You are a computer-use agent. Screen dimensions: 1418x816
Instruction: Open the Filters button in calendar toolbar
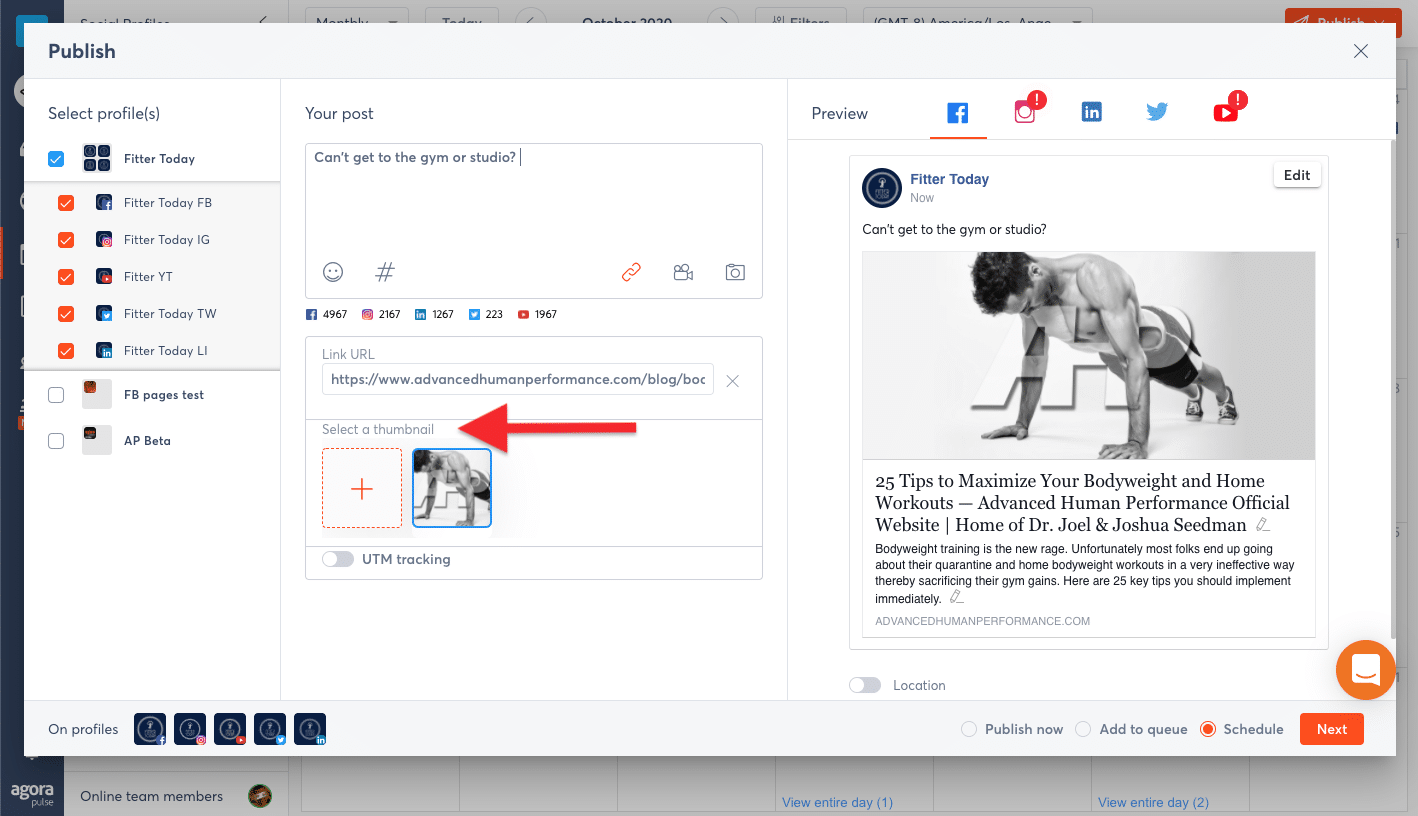click(x=800, y=21)
